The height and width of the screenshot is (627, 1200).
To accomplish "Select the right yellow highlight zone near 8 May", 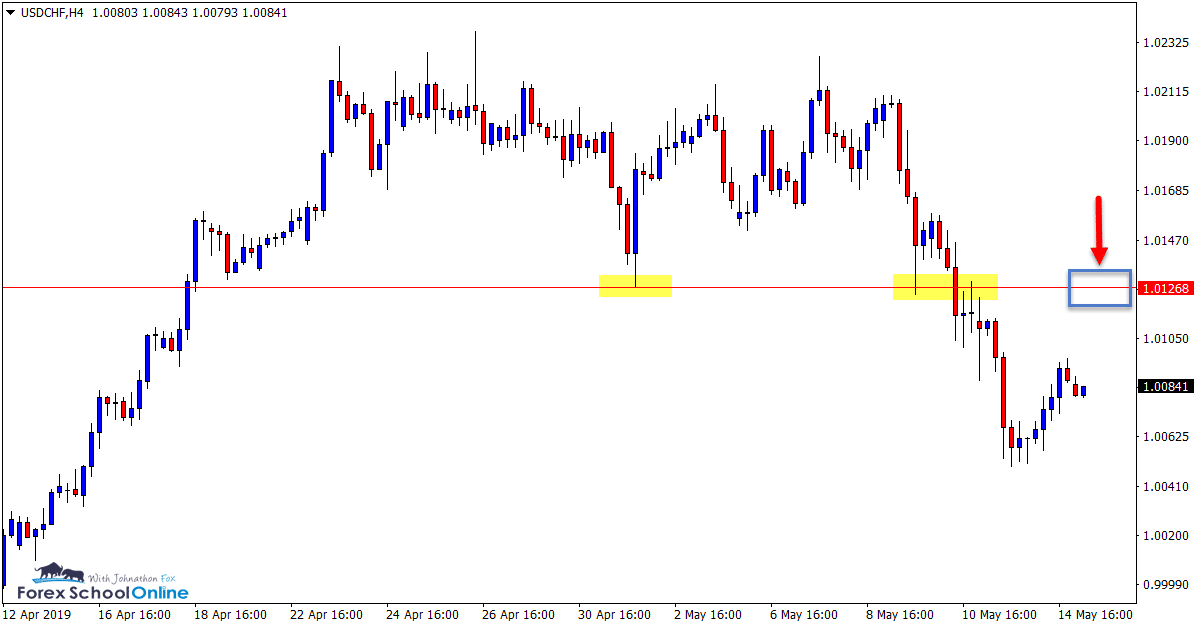I will pos(945,287).
